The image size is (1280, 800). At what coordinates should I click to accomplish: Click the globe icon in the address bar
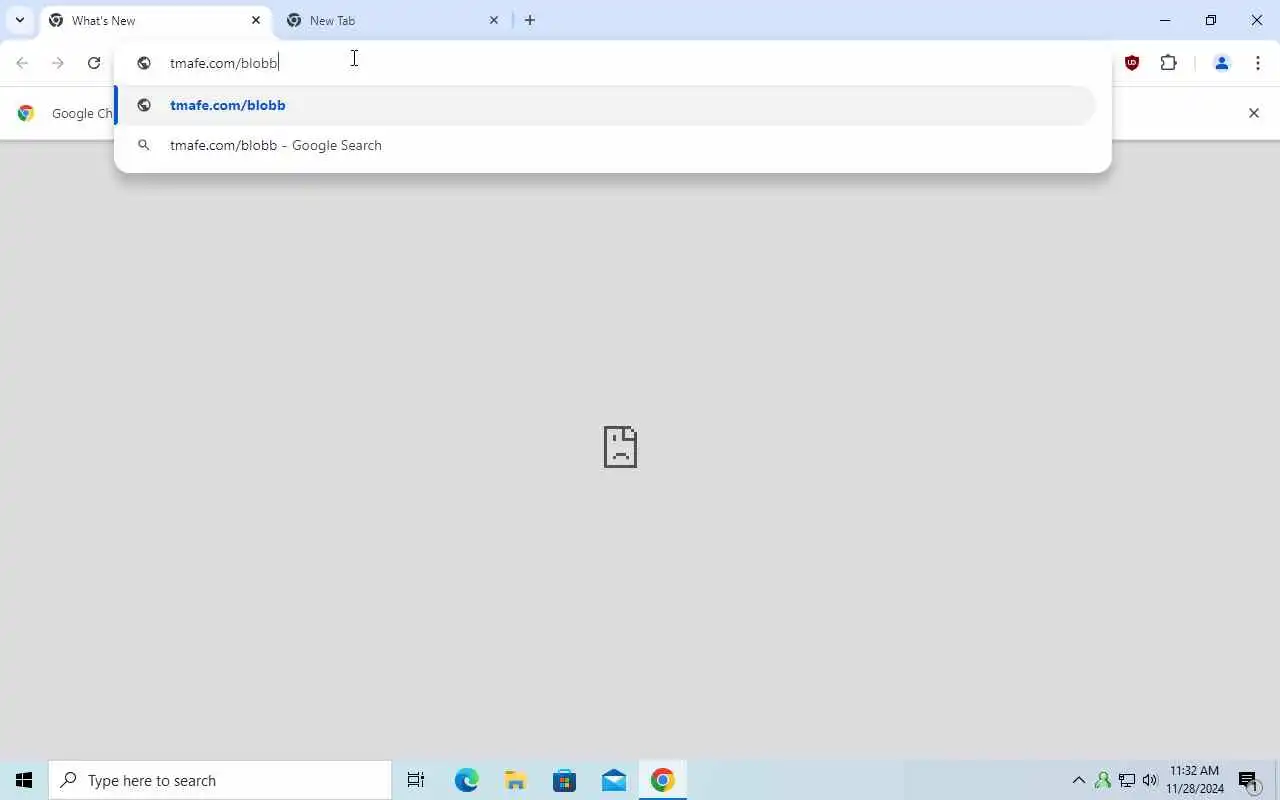[144, 63]
